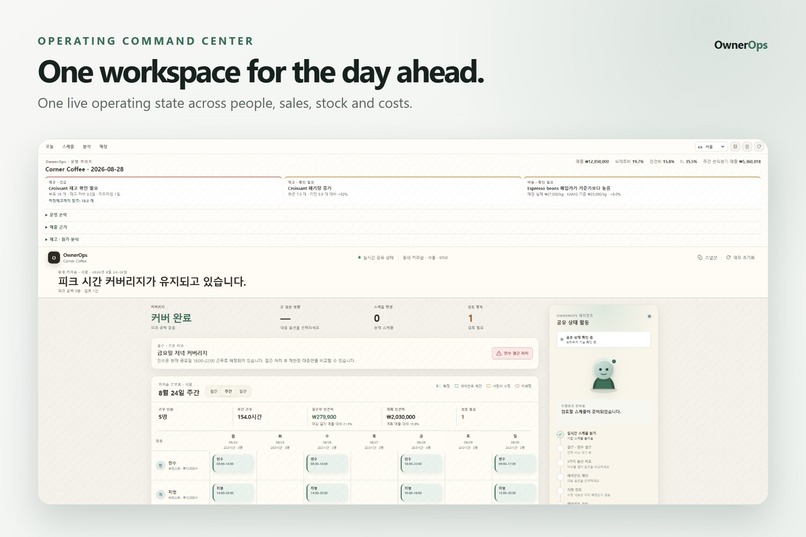Click the icon button right beside the 서울 dropdown
Screen dimensions: 806x537
click(x=735, y=146)
